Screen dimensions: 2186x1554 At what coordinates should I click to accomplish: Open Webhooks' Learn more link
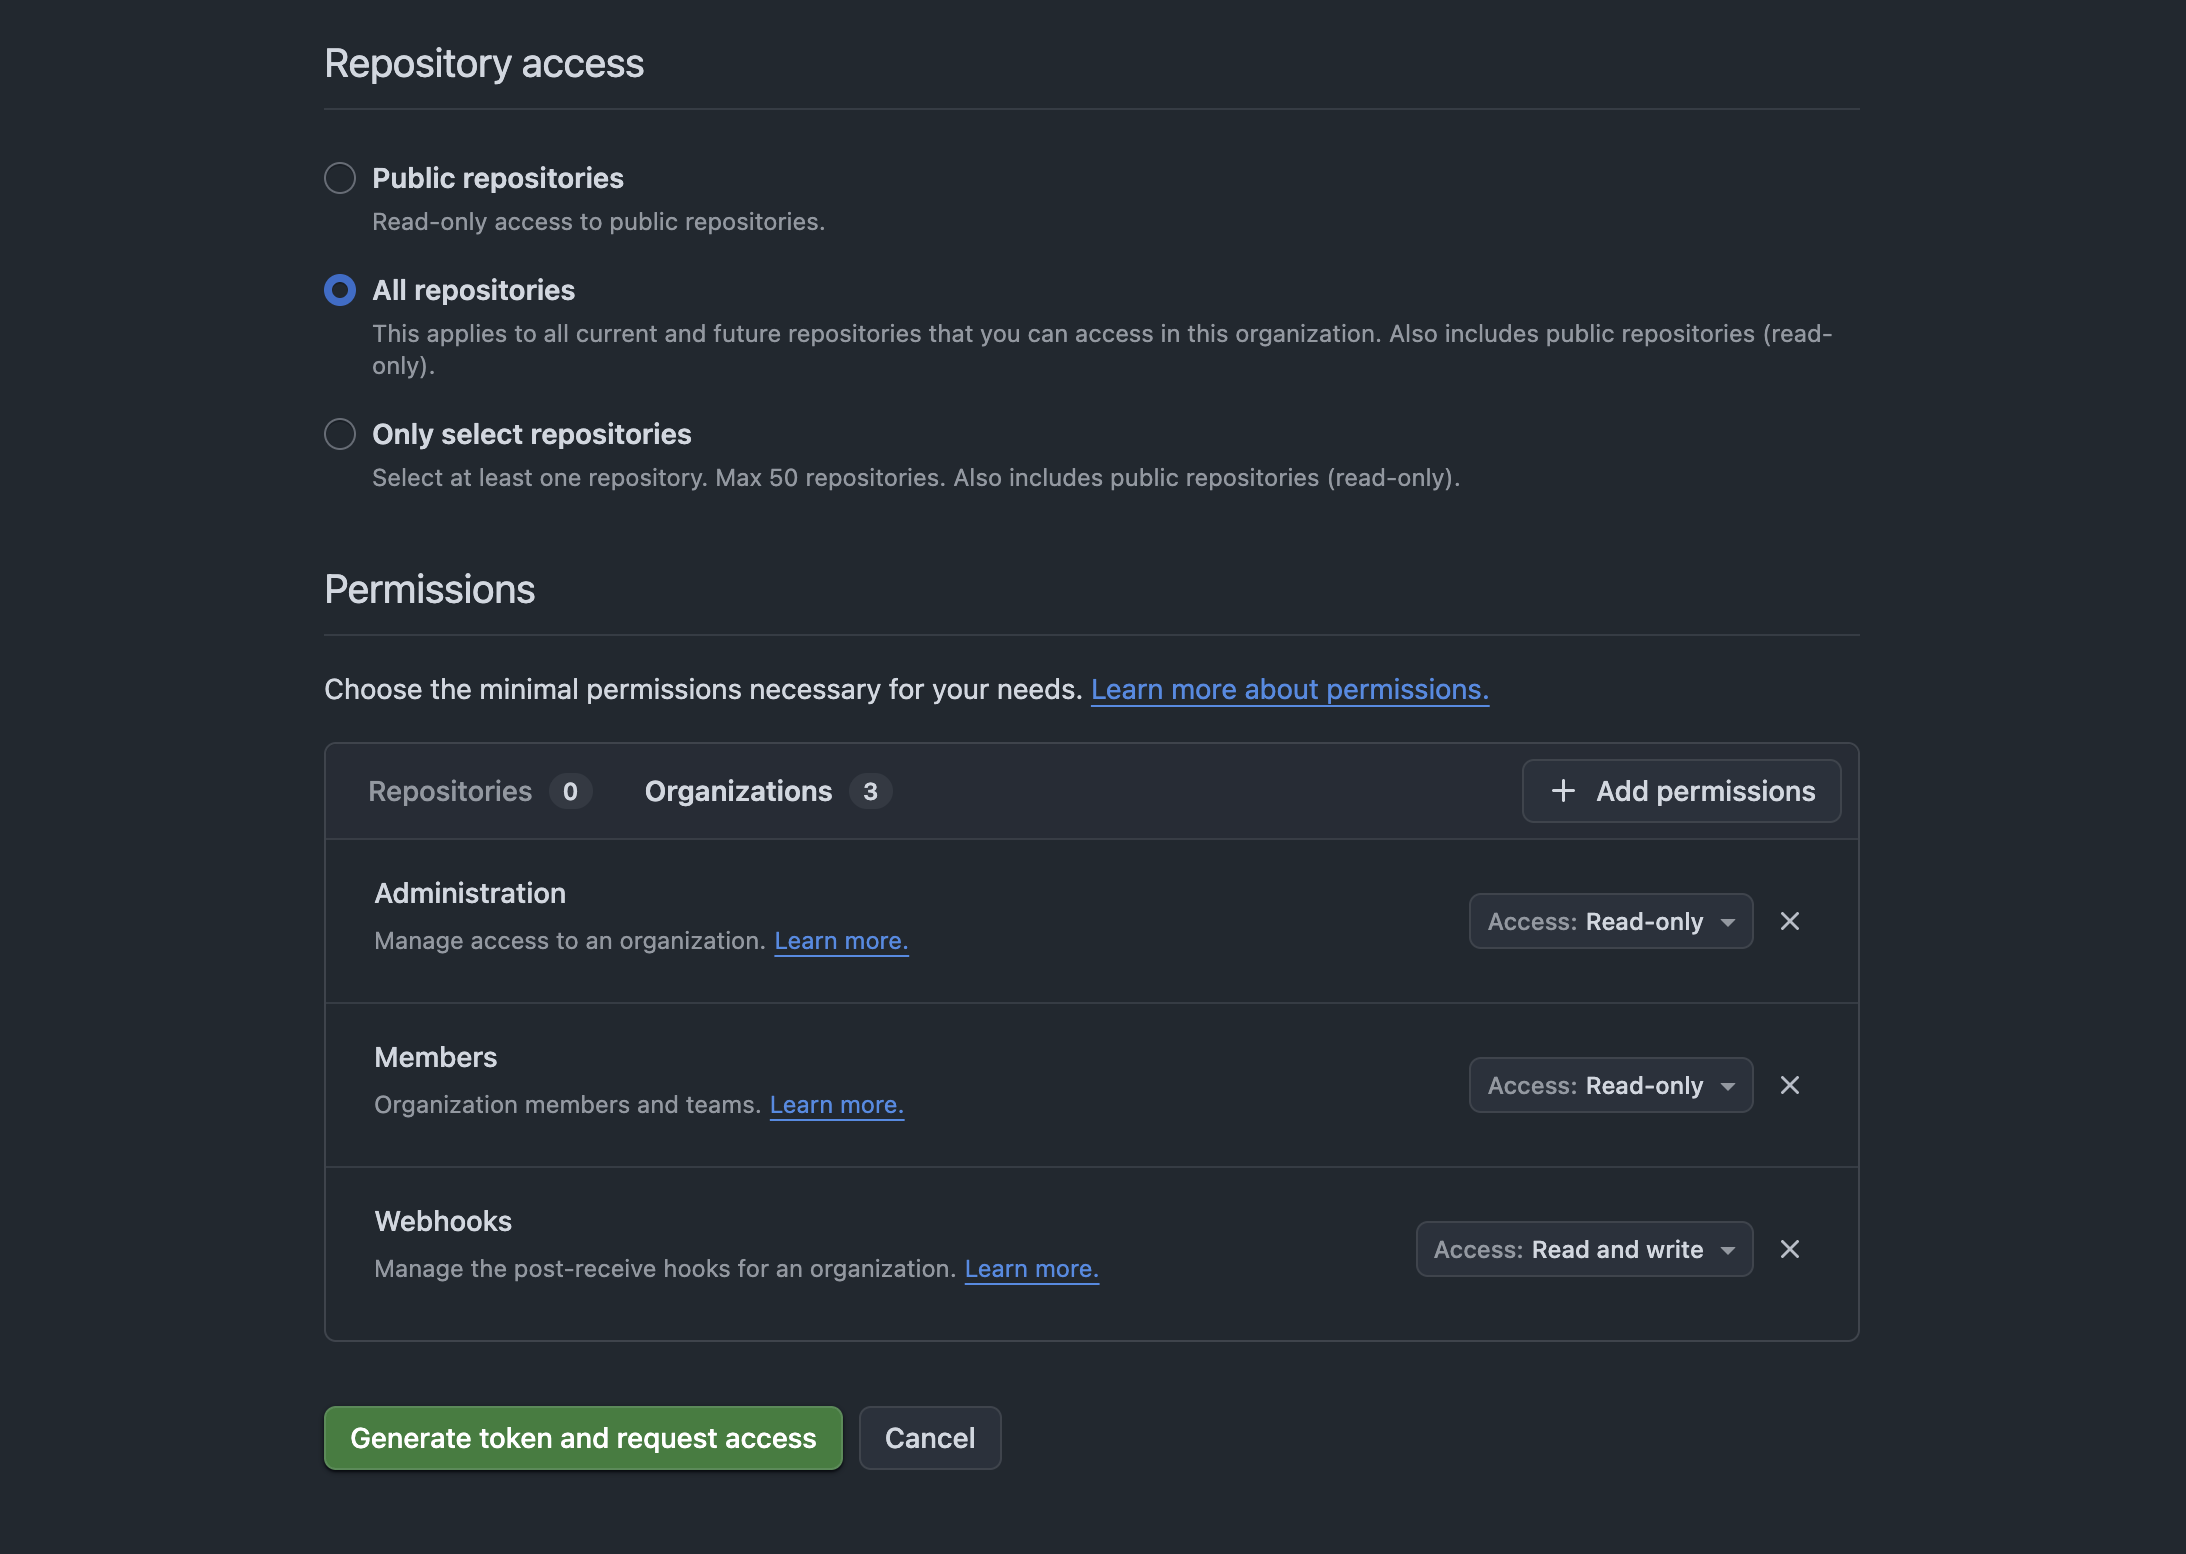click(1031, 1269)
